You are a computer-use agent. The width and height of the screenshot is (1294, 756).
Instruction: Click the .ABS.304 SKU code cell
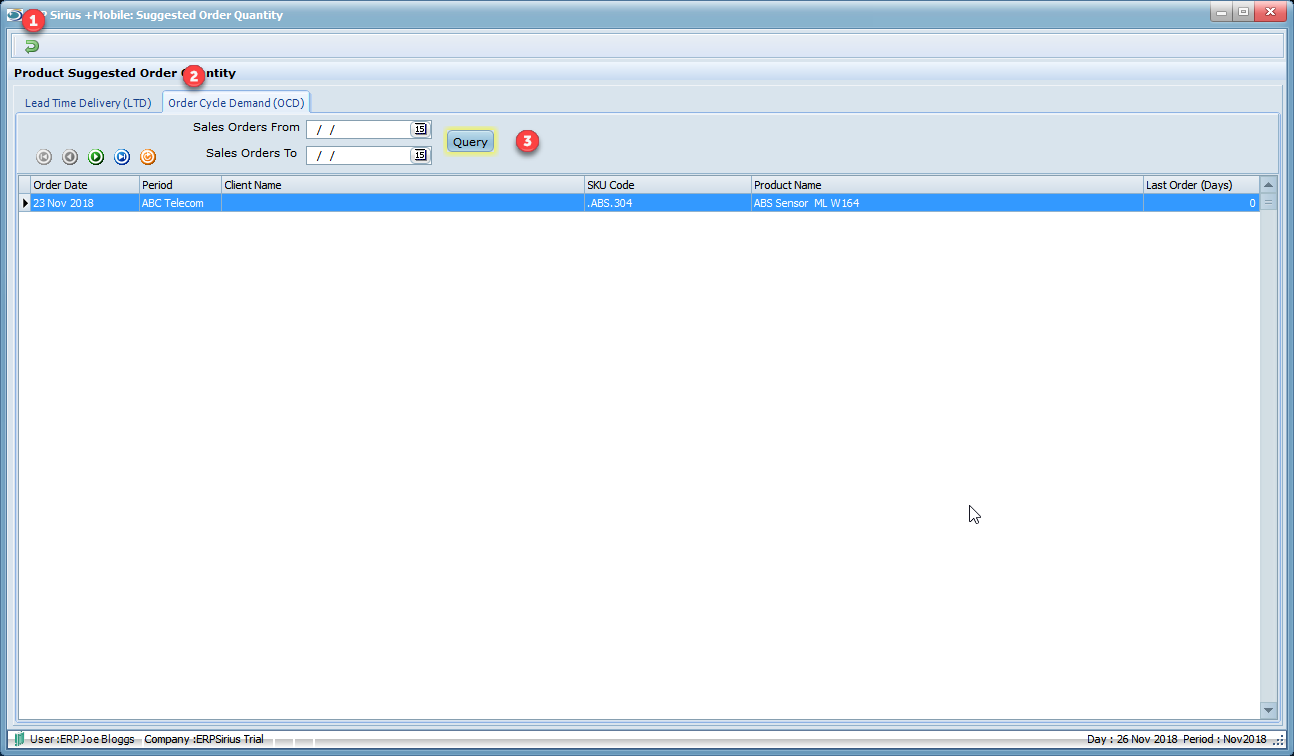(668, 203)
